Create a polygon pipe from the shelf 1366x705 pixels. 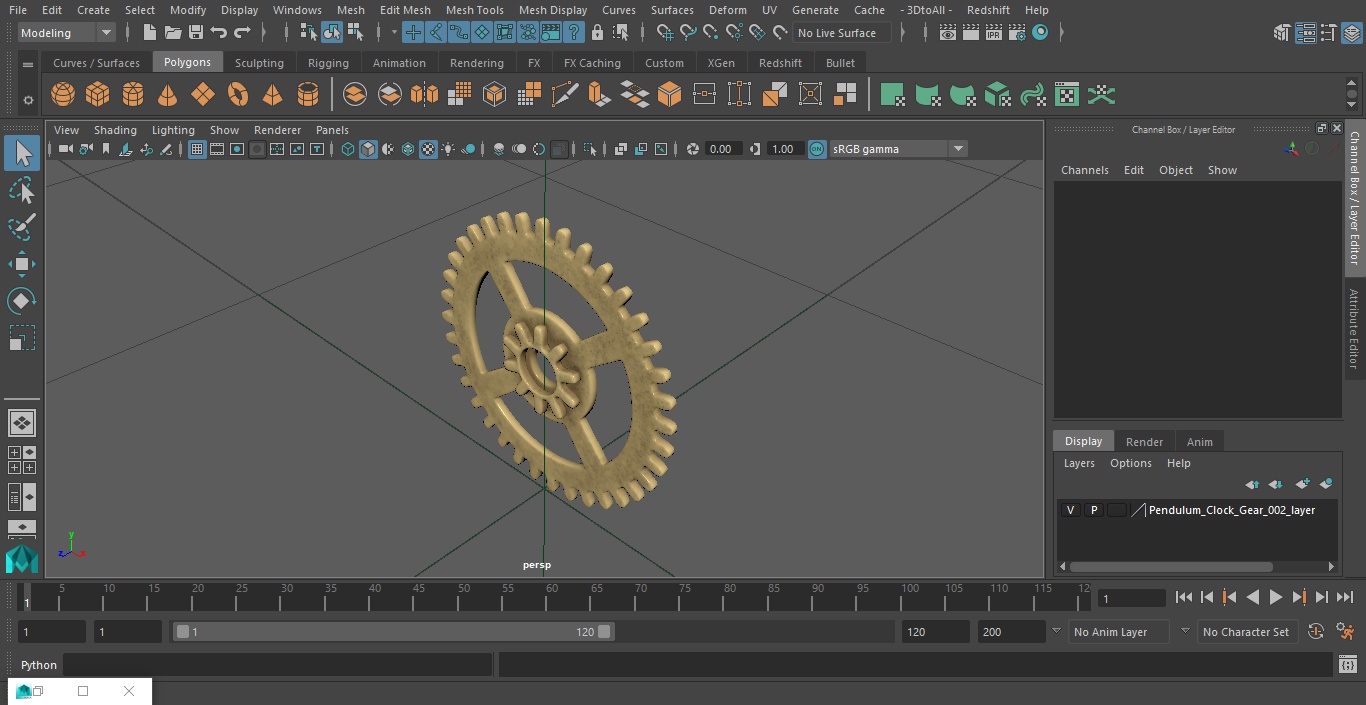(307, 95)
